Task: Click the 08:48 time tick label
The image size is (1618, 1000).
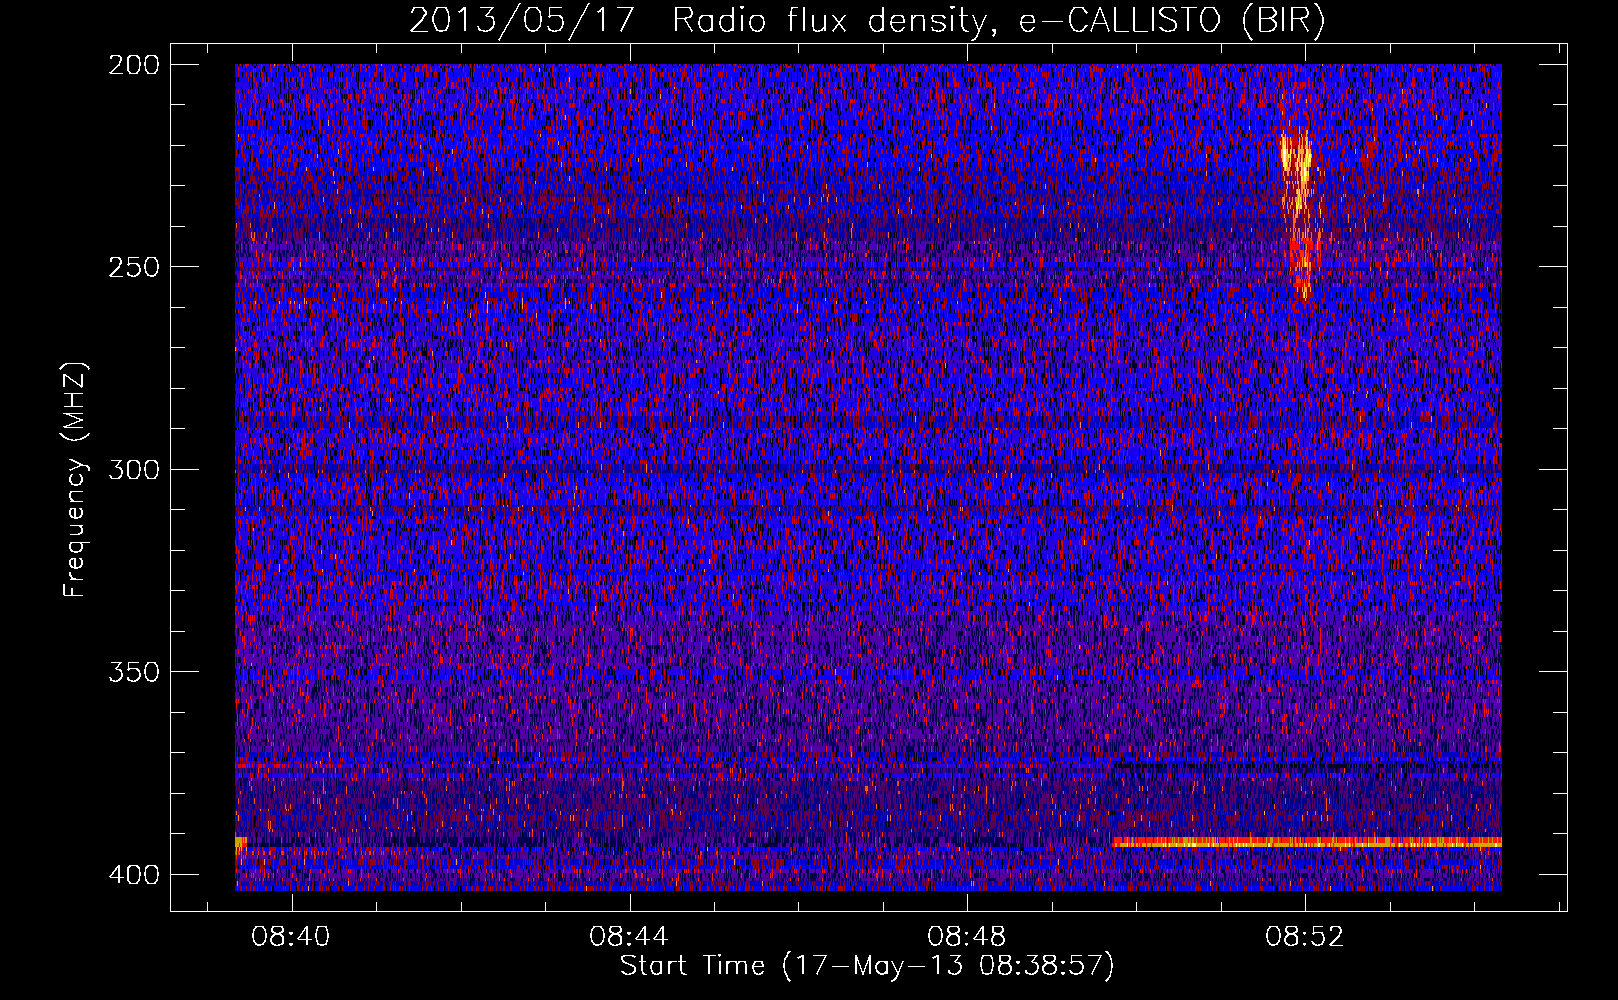Action: click(x=967, y=937)
